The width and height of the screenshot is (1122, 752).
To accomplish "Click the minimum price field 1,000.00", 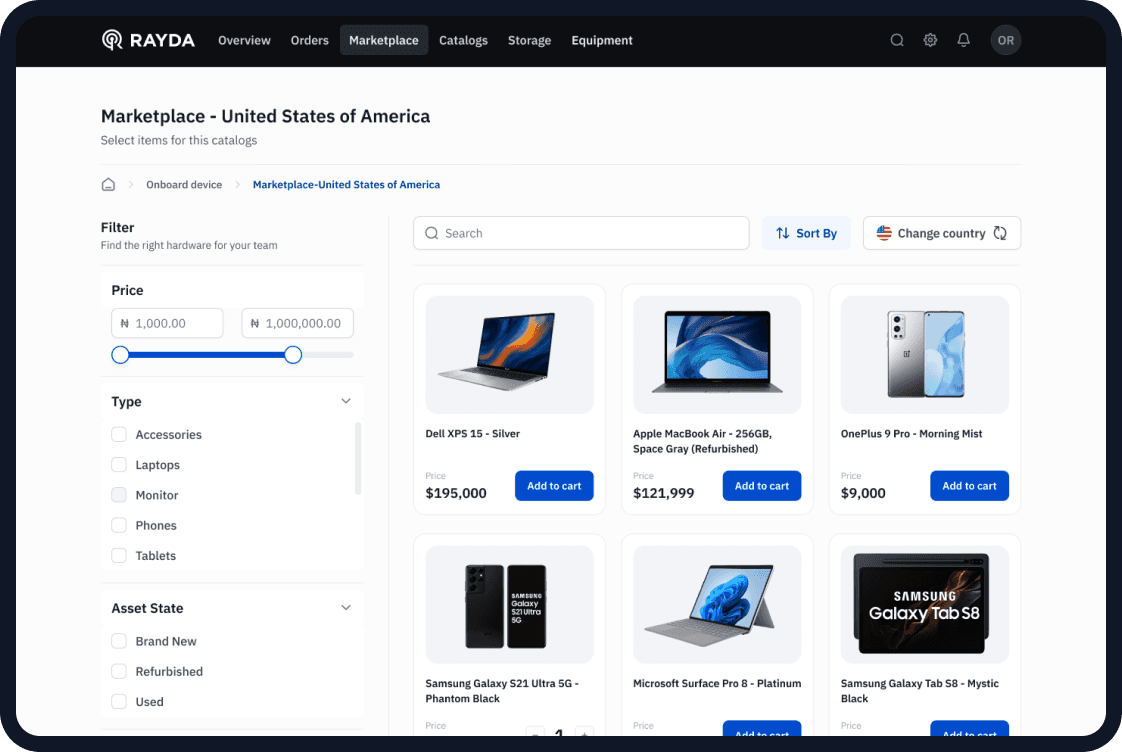I will click(x=167, y=323).
